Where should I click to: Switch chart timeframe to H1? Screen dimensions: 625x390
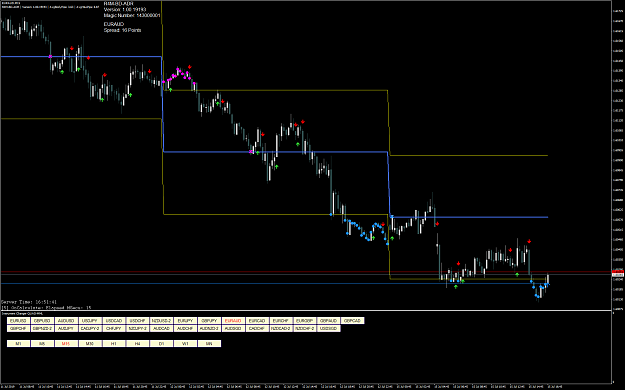(x=114, y=344)
